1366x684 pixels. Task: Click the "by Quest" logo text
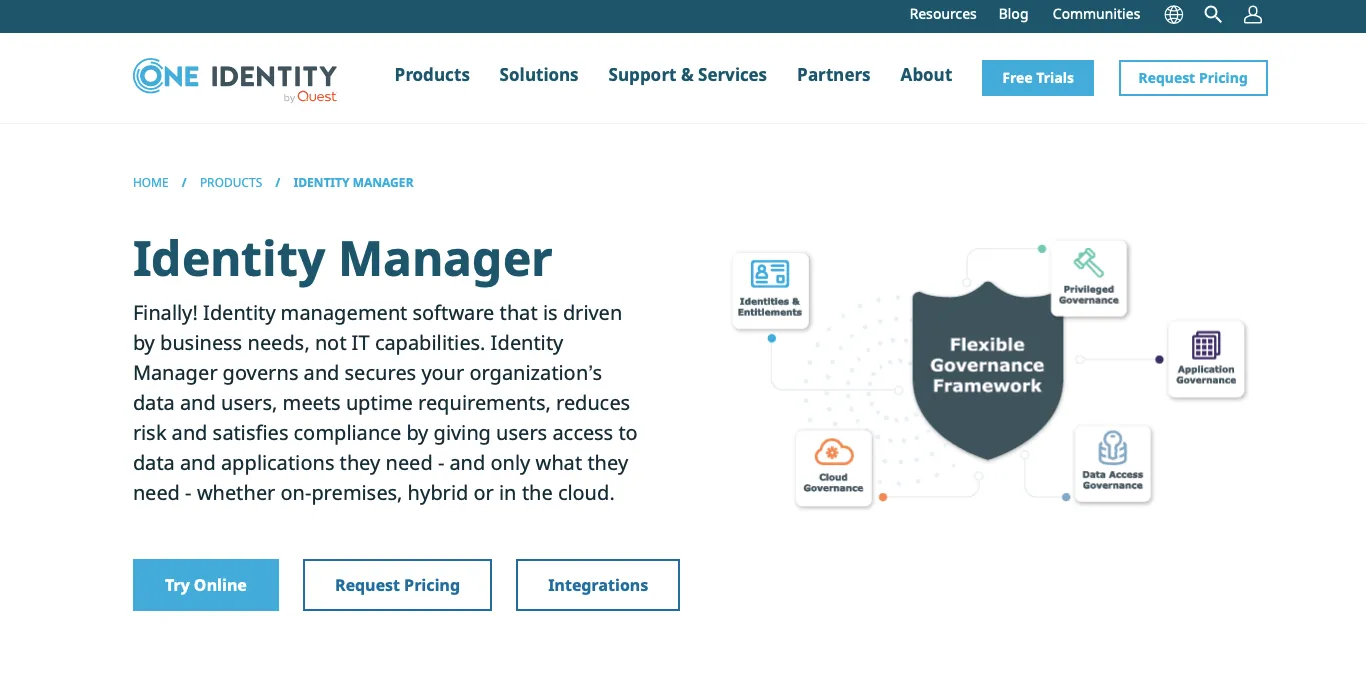(310, 97)
